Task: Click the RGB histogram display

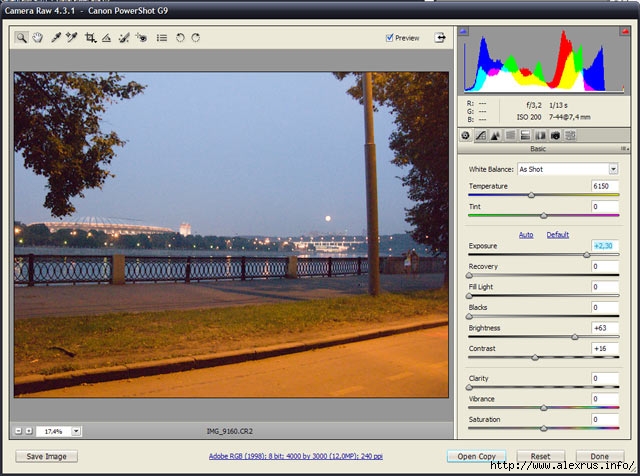Action: click(x=544, y=61)
